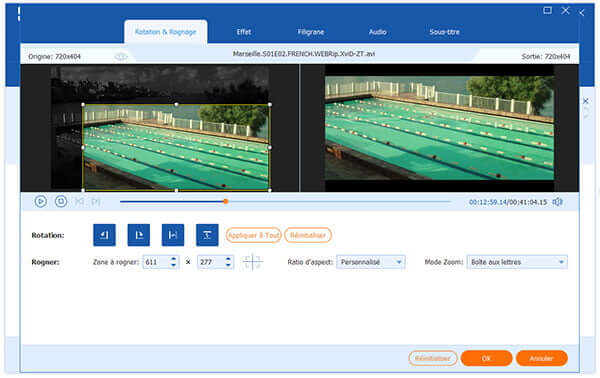Stop the video playback
Screen dimensions: 600x378
pyautogui.click(x=60, y=201)
